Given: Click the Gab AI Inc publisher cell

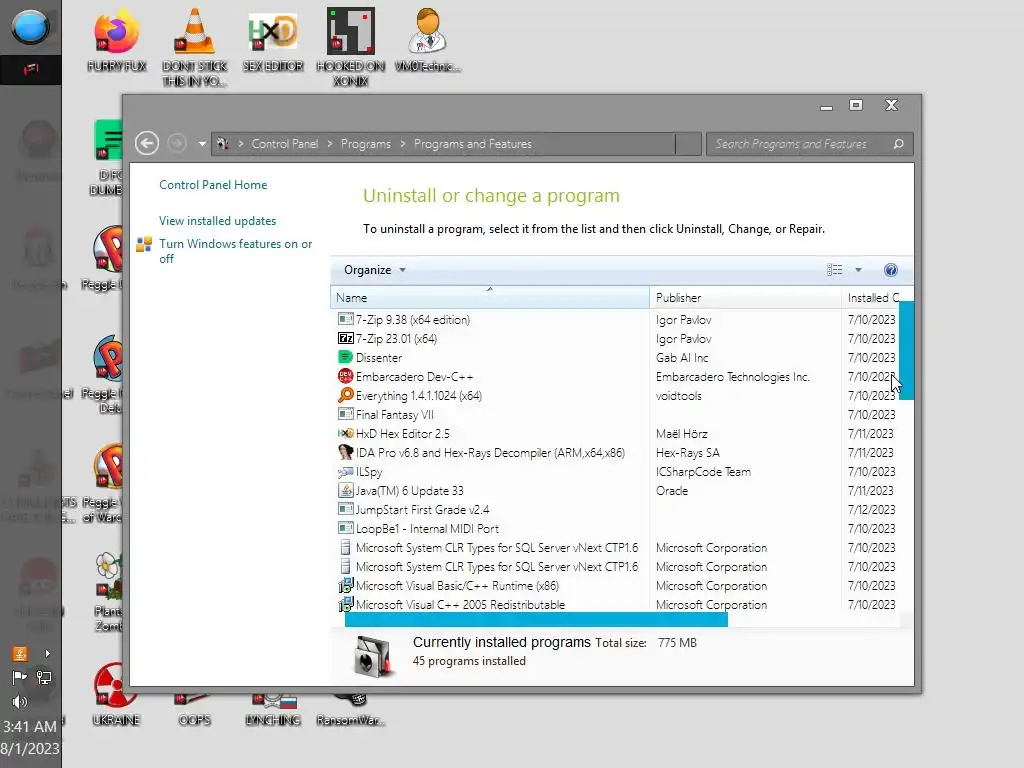Looking at the screenshot, I should (x=682, y=358).
